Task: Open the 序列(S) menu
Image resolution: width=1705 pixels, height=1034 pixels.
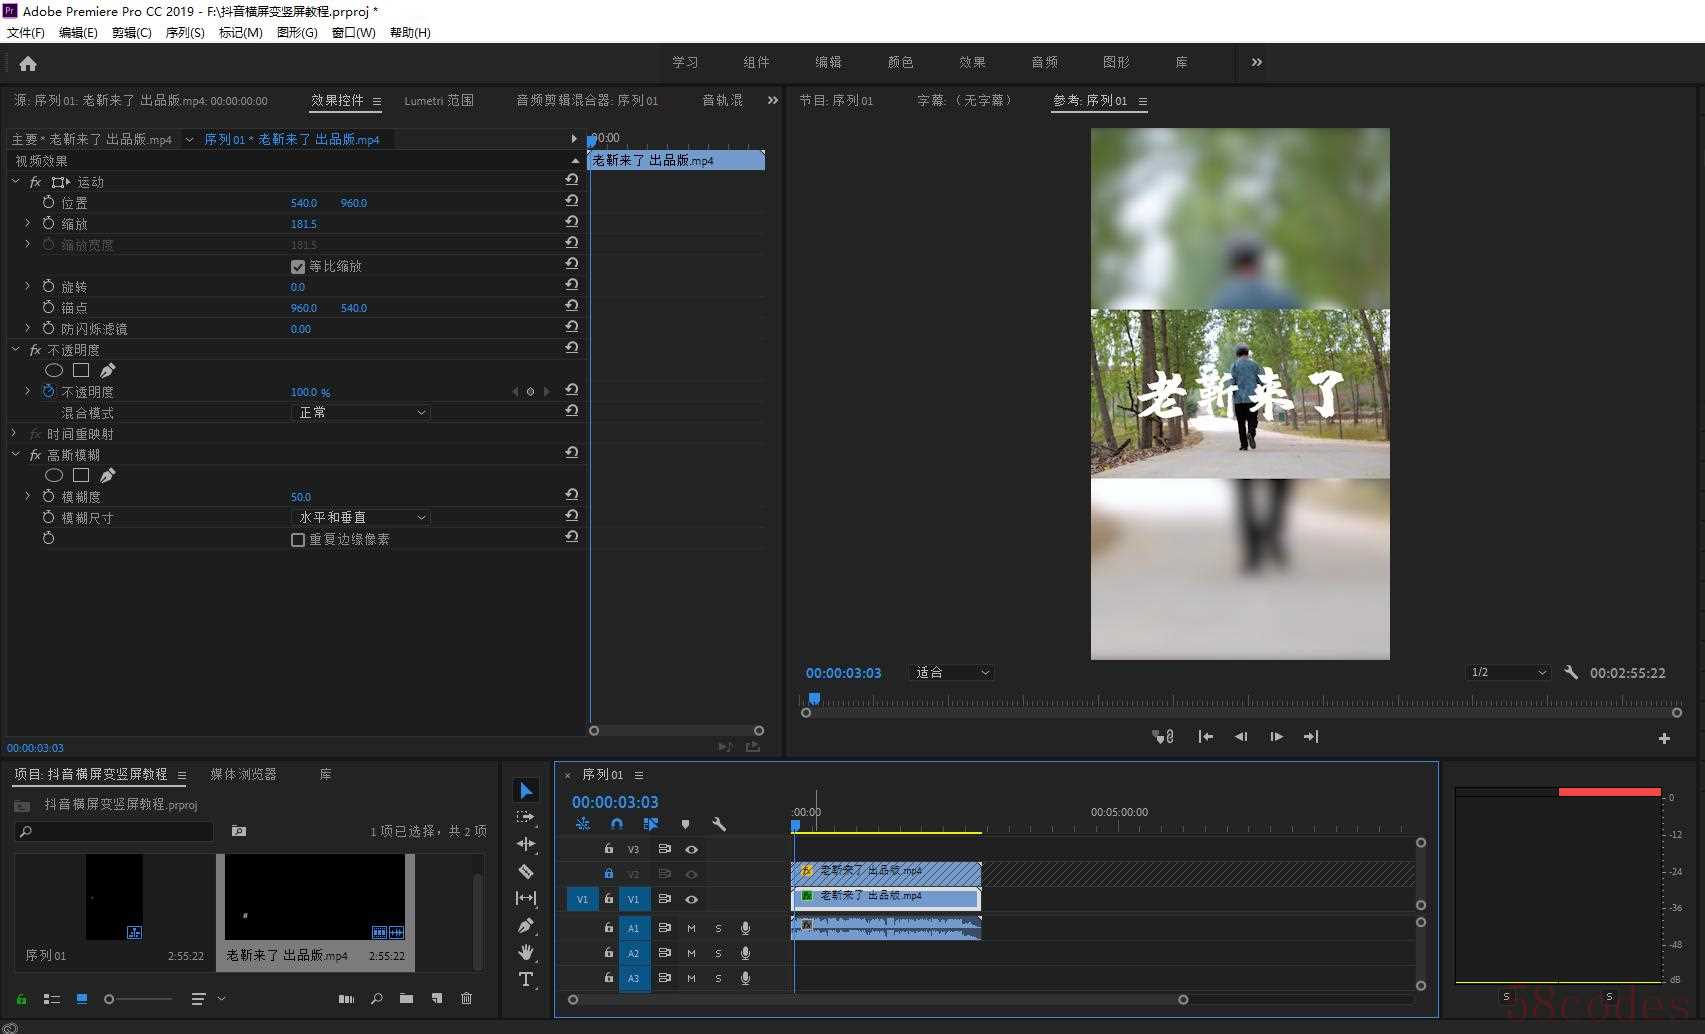Action: (x=185, y=32)
